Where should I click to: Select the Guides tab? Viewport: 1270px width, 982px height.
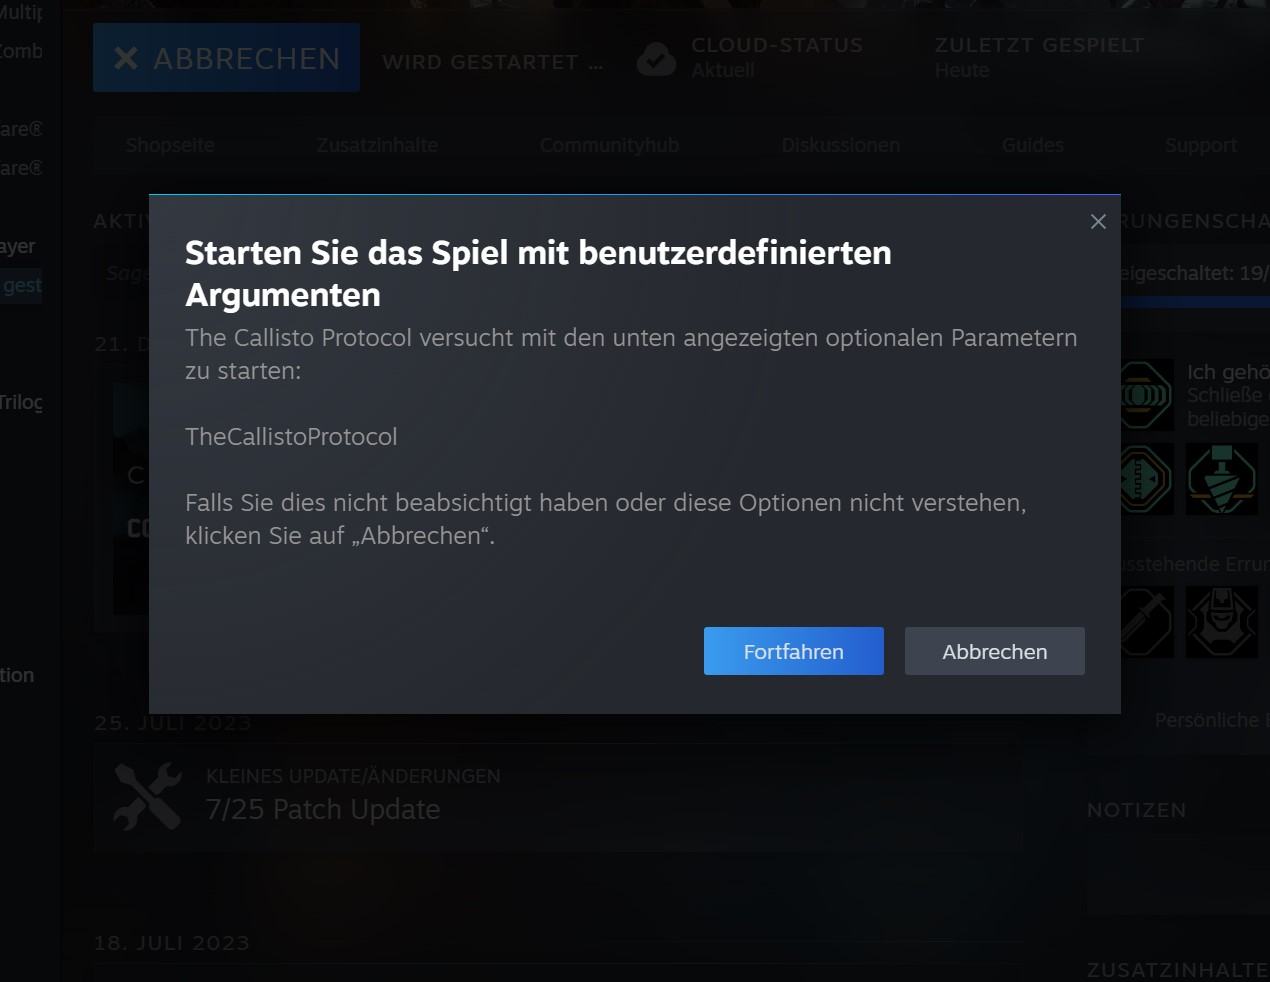point(1032,145)
